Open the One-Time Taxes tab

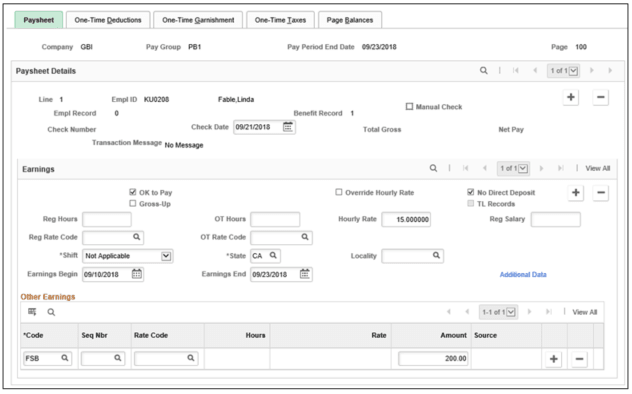(x=281, y=20)
